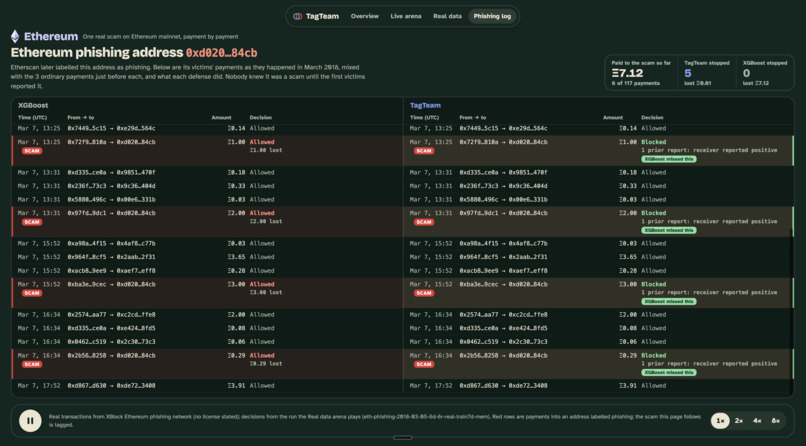
Task: Click XGBoost 'Allowed' decision on Ξ1.00 row
Action: pyautogui.click(x=262, y=142)
